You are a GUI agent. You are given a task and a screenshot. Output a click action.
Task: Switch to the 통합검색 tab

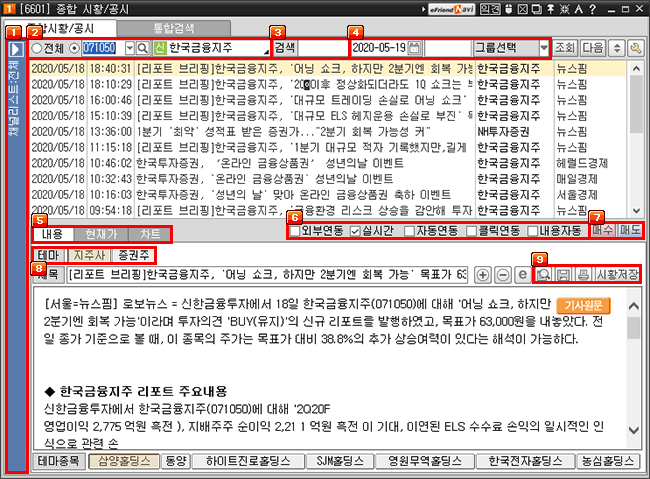tap(174, 28)
